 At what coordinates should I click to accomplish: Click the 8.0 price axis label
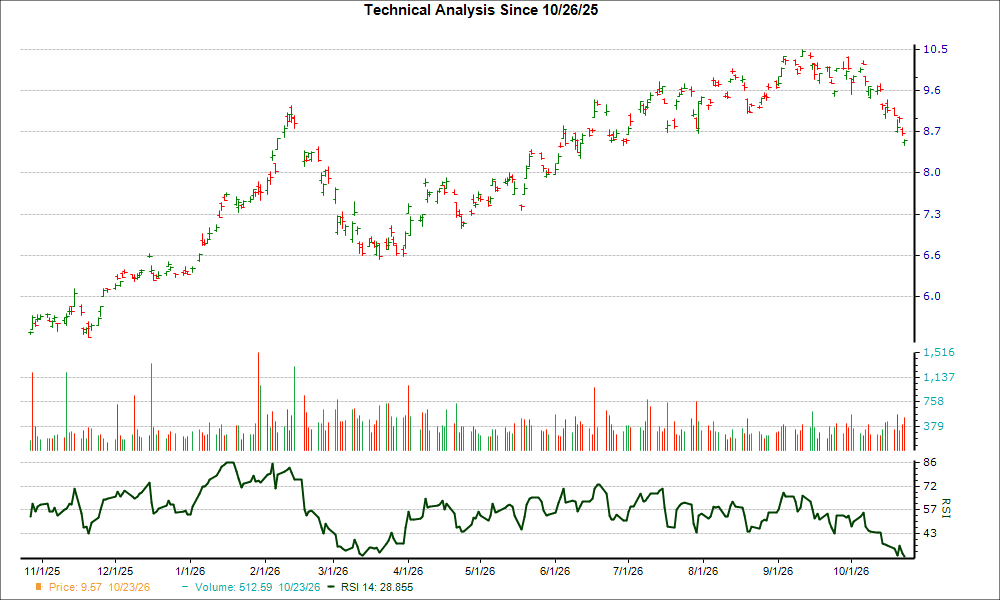point(932,172)
